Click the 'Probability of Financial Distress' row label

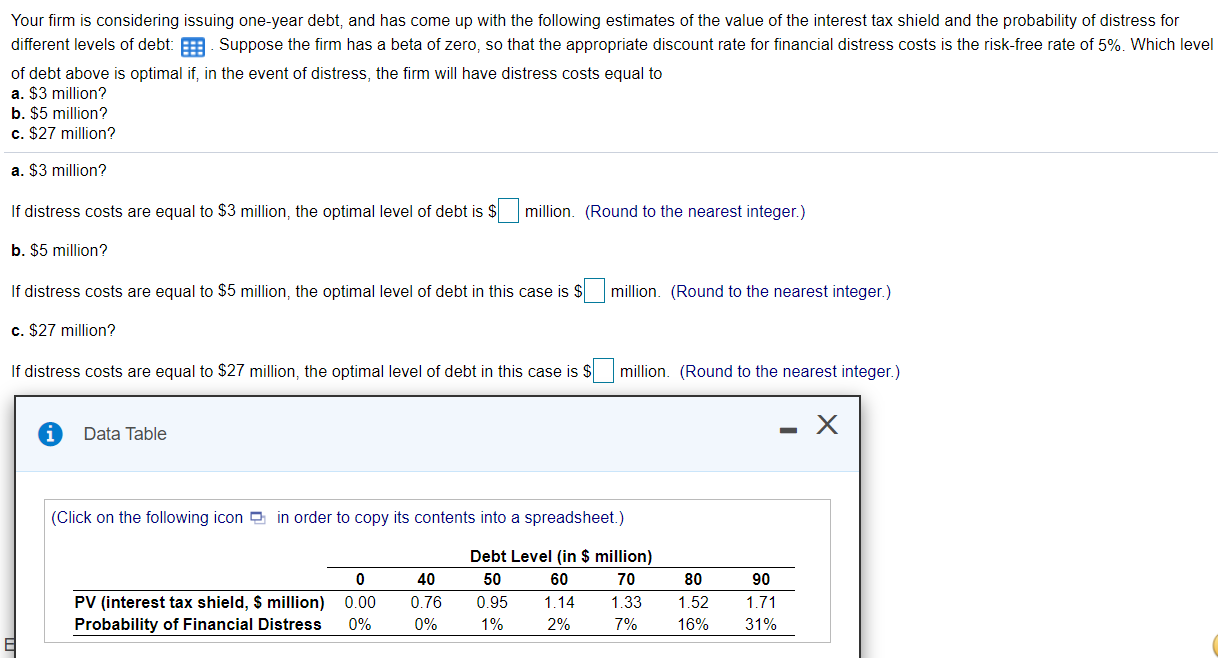(x=198, y=624)
